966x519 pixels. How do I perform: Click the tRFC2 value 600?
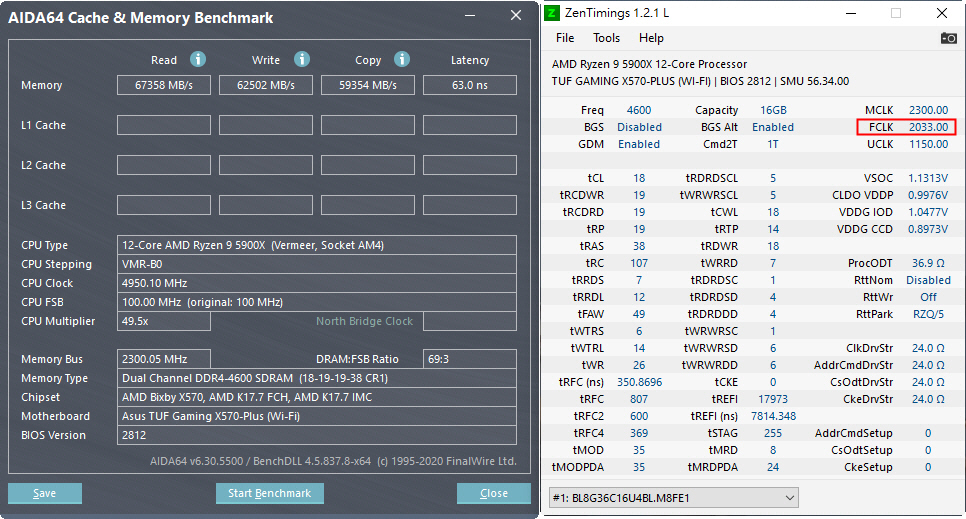(x=639, y=416)
